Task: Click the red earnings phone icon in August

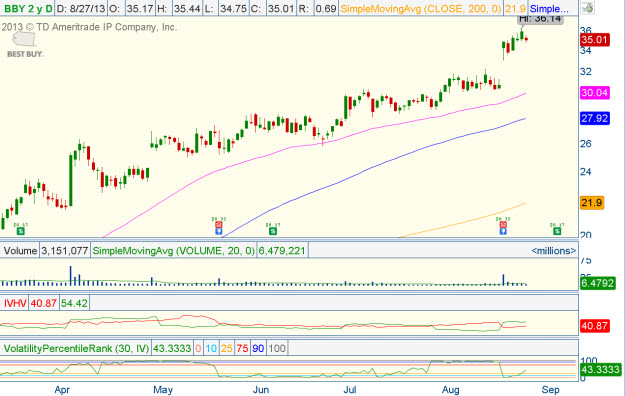Action: 503,225
